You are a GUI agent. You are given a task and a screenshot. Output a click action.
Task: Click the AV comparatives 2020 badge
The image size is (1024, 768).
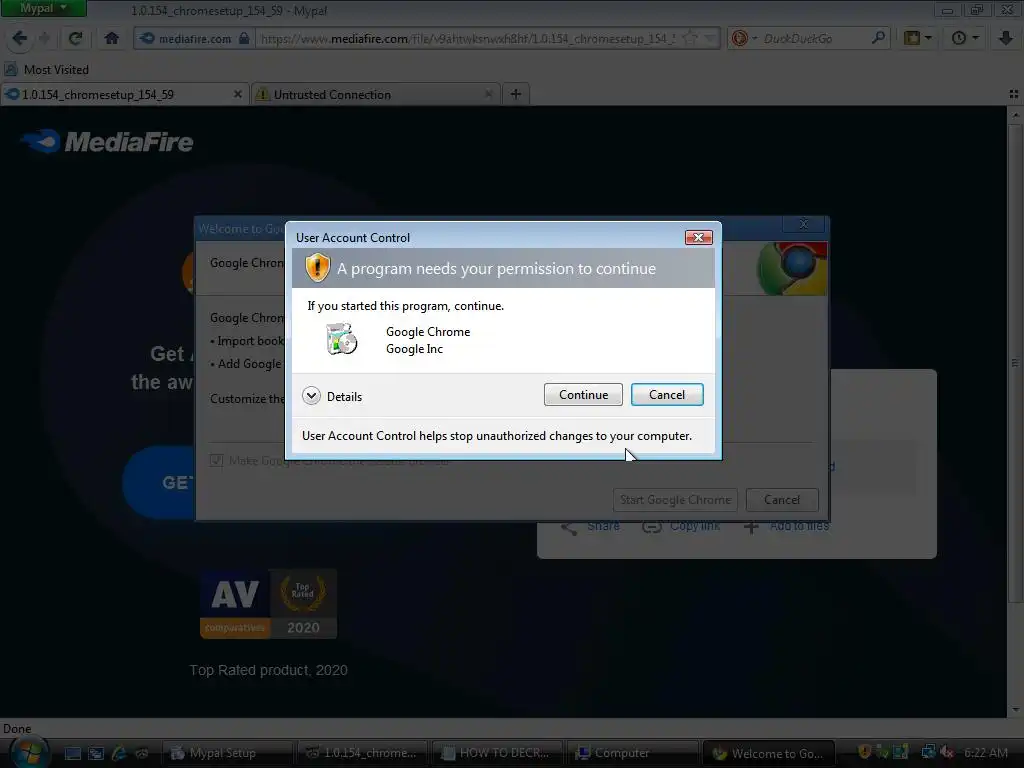click(268, 604)
